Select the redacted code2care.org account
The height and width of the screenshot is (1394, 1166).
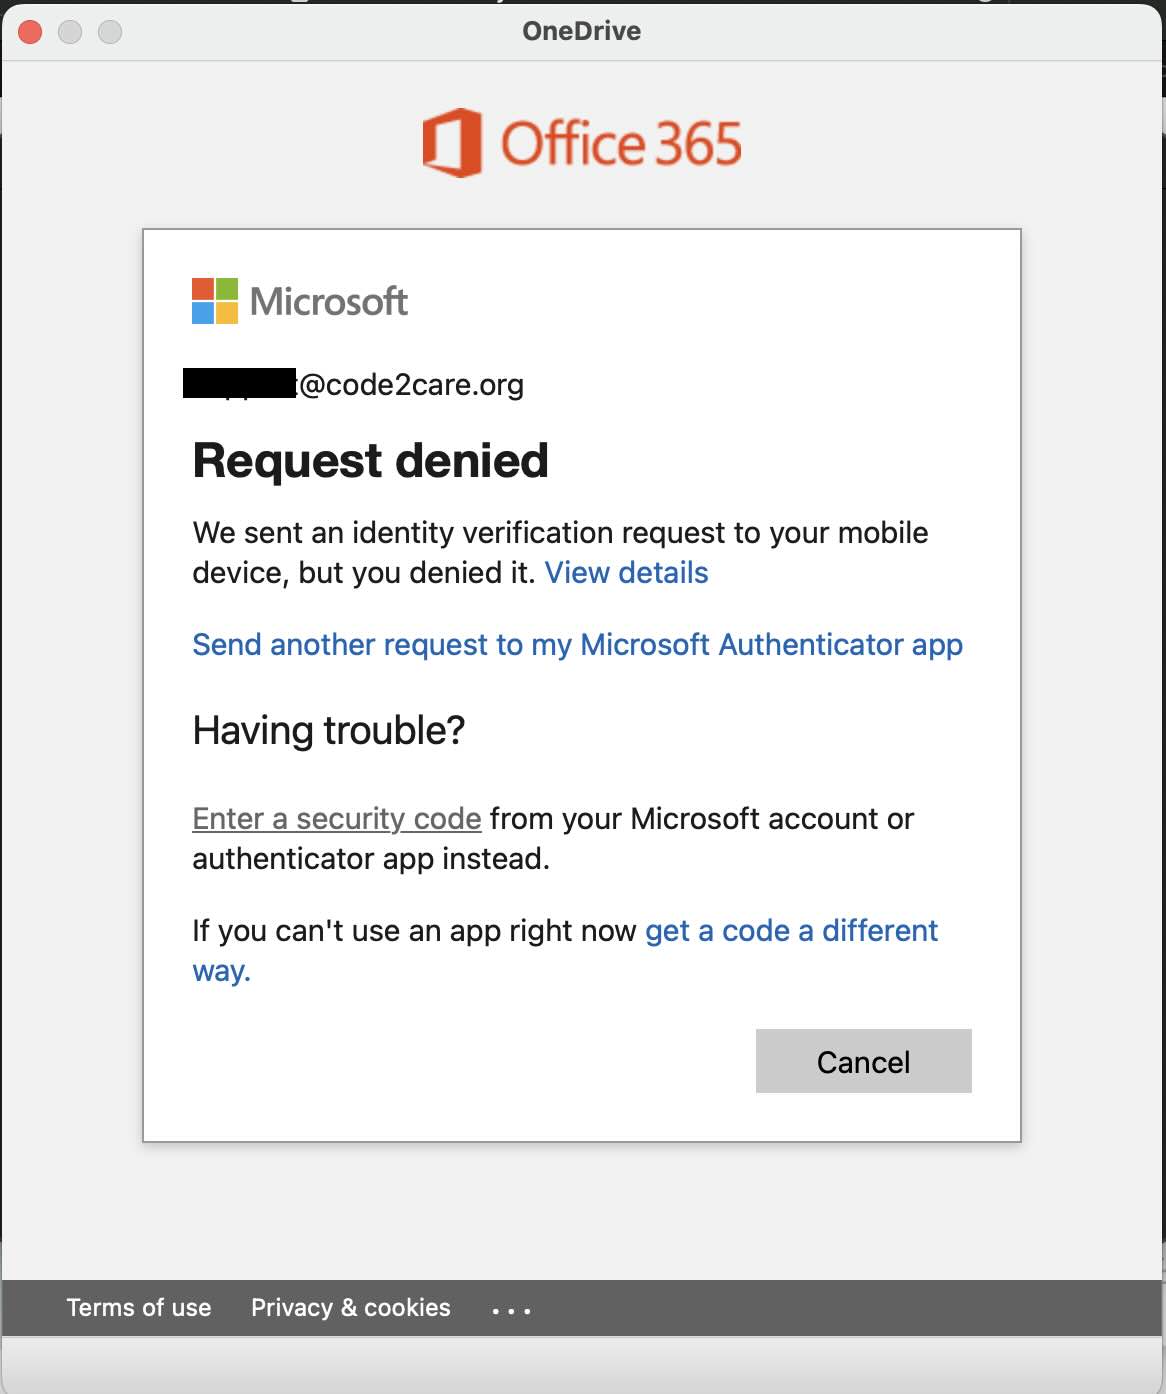coord(355,385)
